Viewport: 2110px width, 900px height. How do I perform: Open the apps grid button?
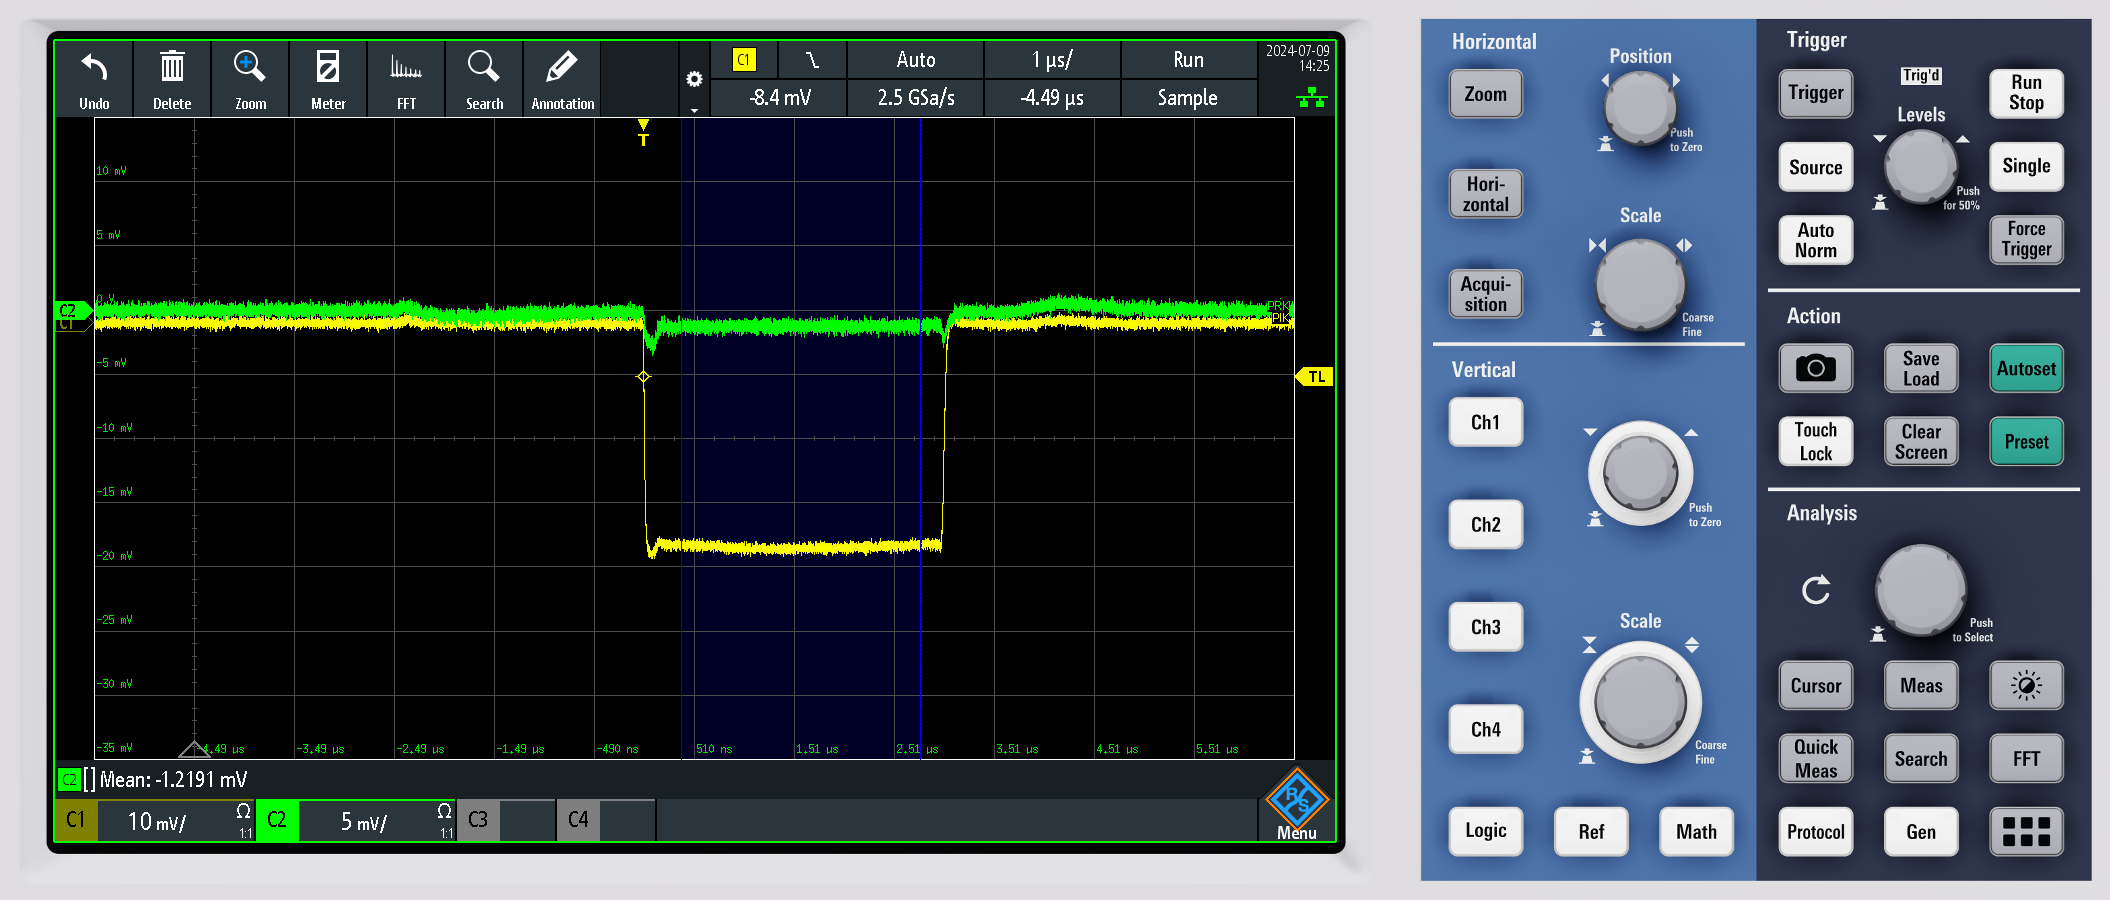click(x=2026, y=831)
